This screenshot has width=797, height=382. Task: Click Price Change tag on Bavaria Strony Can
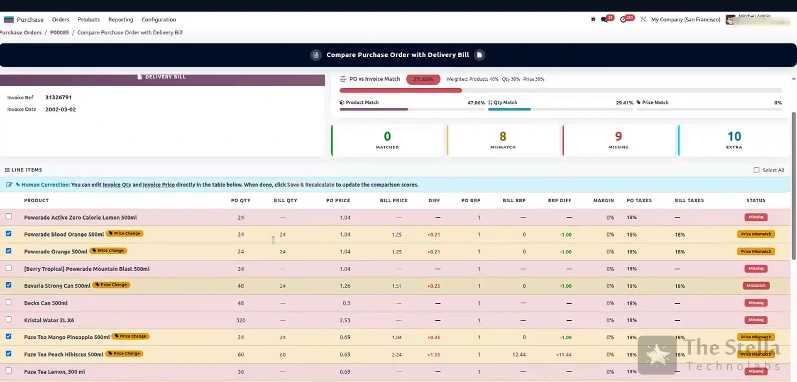coord(111,285)
